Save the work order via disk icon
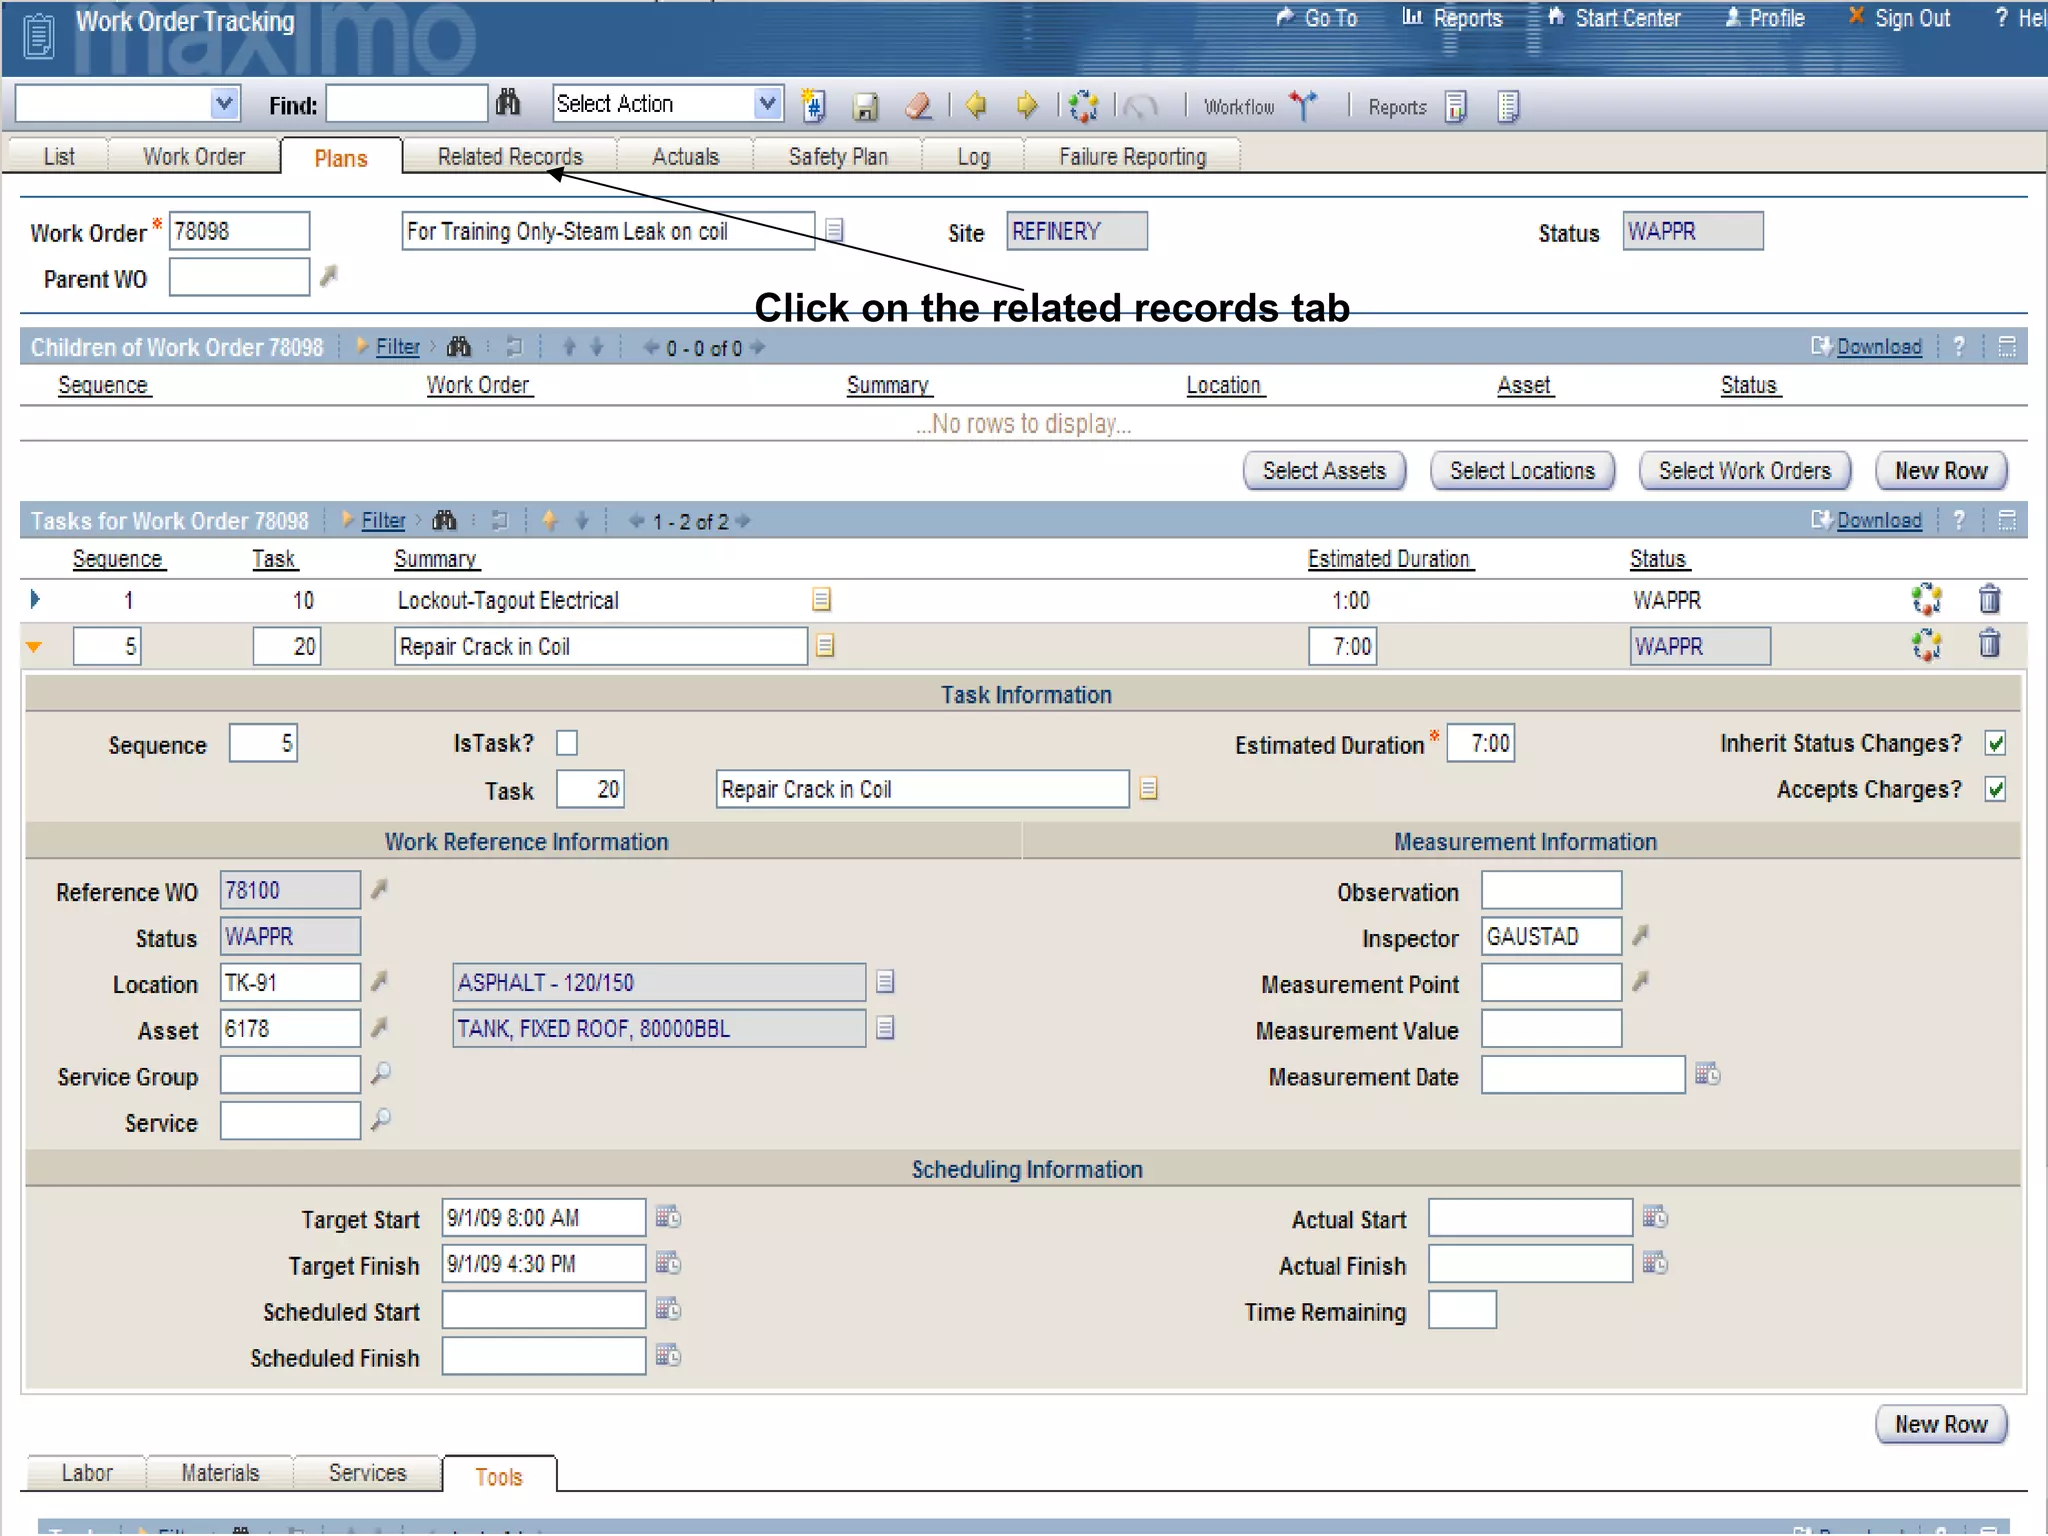Viewport: 2048px width, 1536px height. (x=865, y=105)
